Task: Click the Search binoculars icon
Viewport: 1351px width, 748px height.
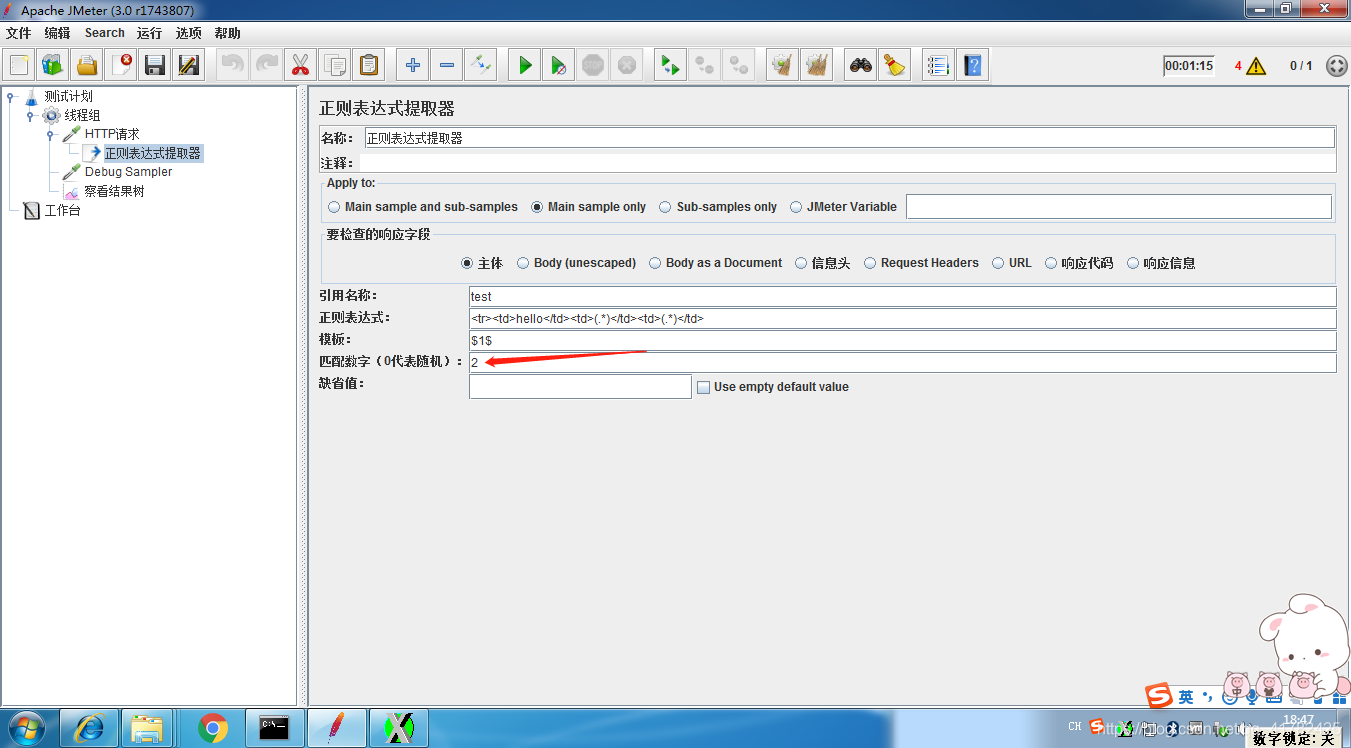Action: pyautogui.click(x=861, y=66)
